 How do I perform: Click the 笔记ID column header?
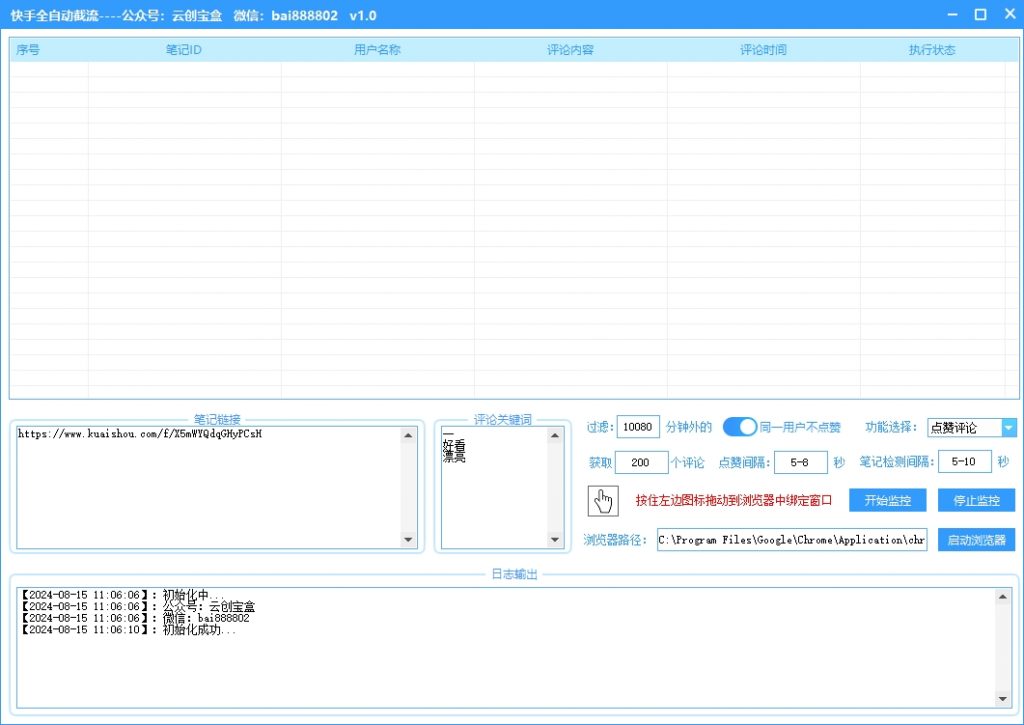tap(184, 50)
